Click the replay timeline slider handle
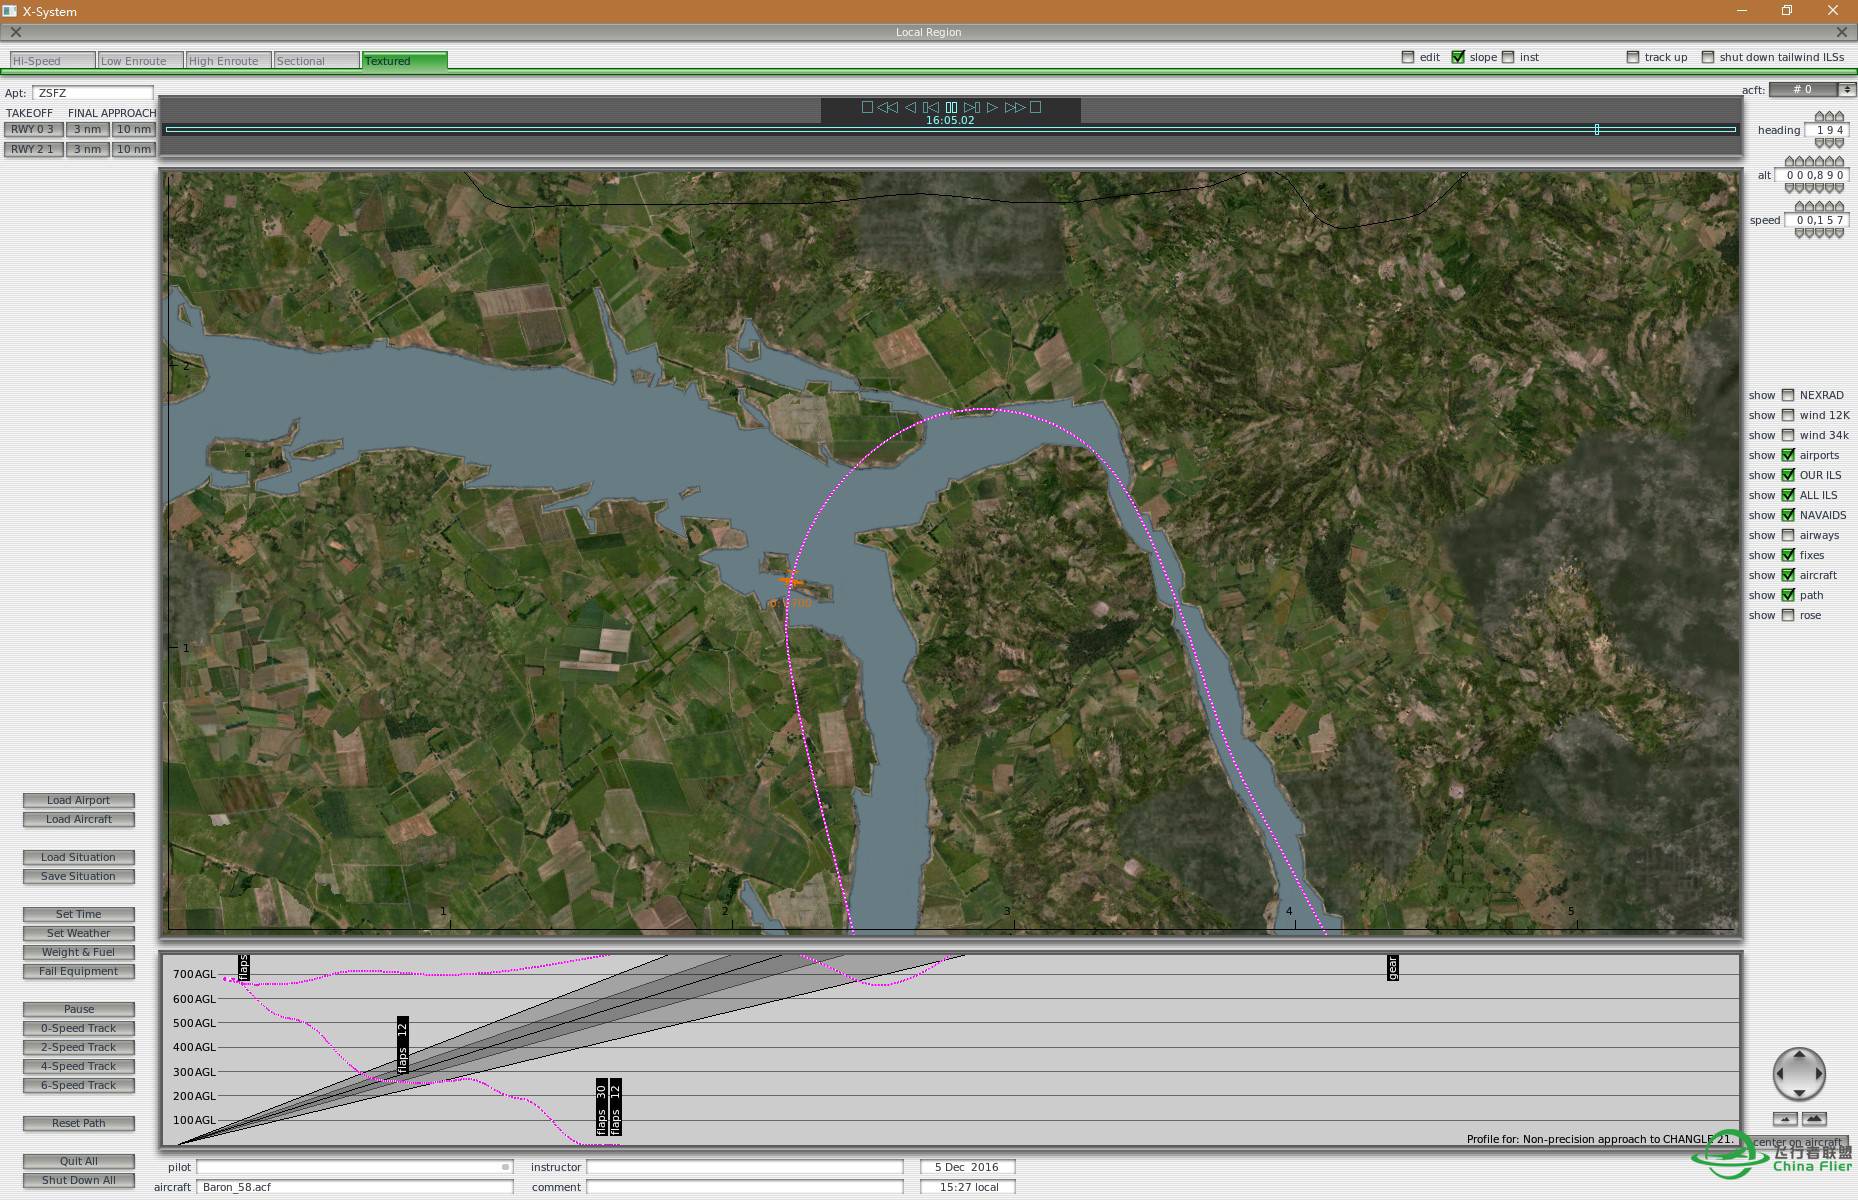The height and width of the screenshot is (1200, 1858). click(x=1597, y=129)
